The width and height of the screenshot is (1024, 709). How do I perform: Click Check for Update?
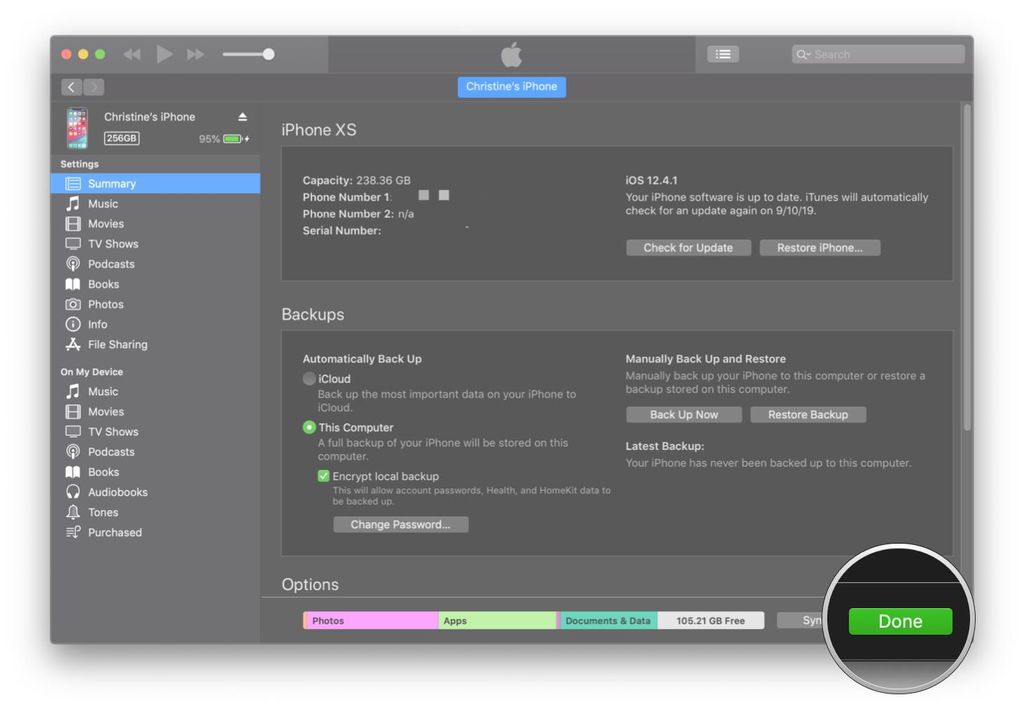point(688,247)
